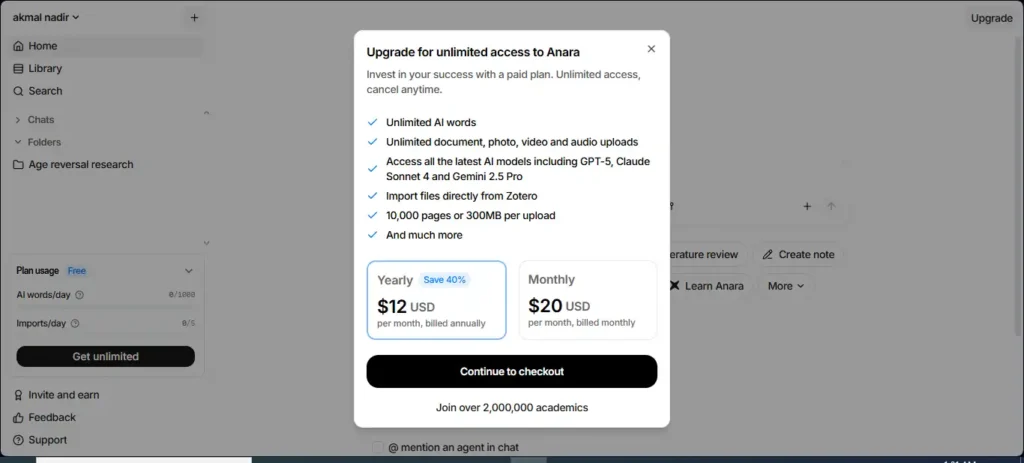Click the Home house icon in sidebar
This screenshot has height=463, width=1024.
pyautogui.click(x=18, y=46)
